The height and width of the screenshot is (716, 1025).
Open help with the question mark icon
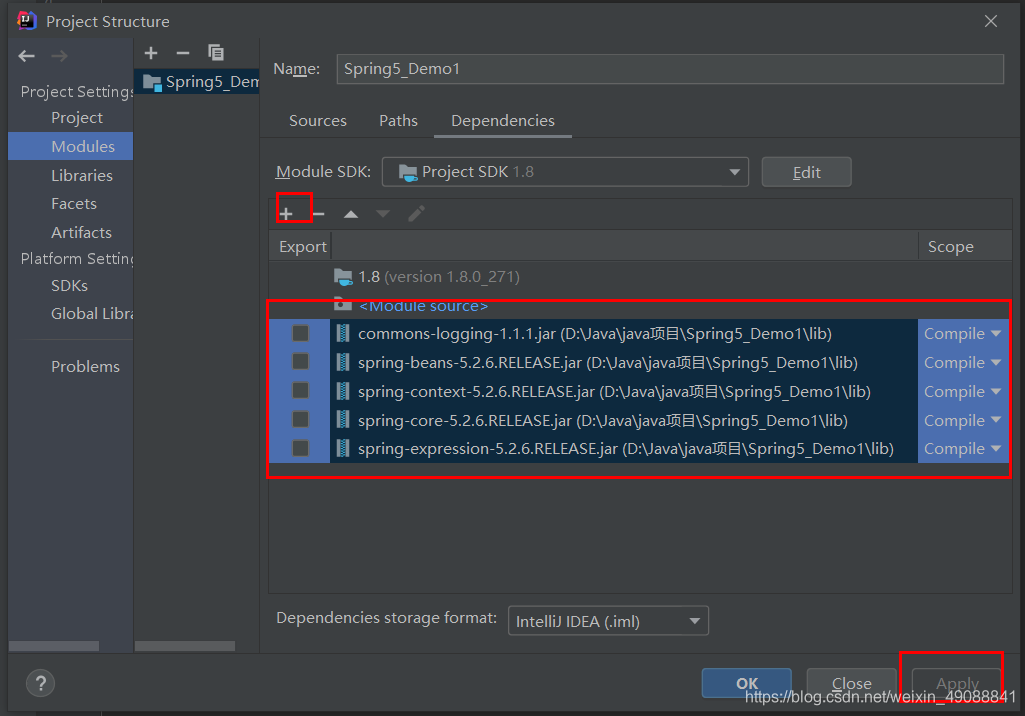(41, 683)
